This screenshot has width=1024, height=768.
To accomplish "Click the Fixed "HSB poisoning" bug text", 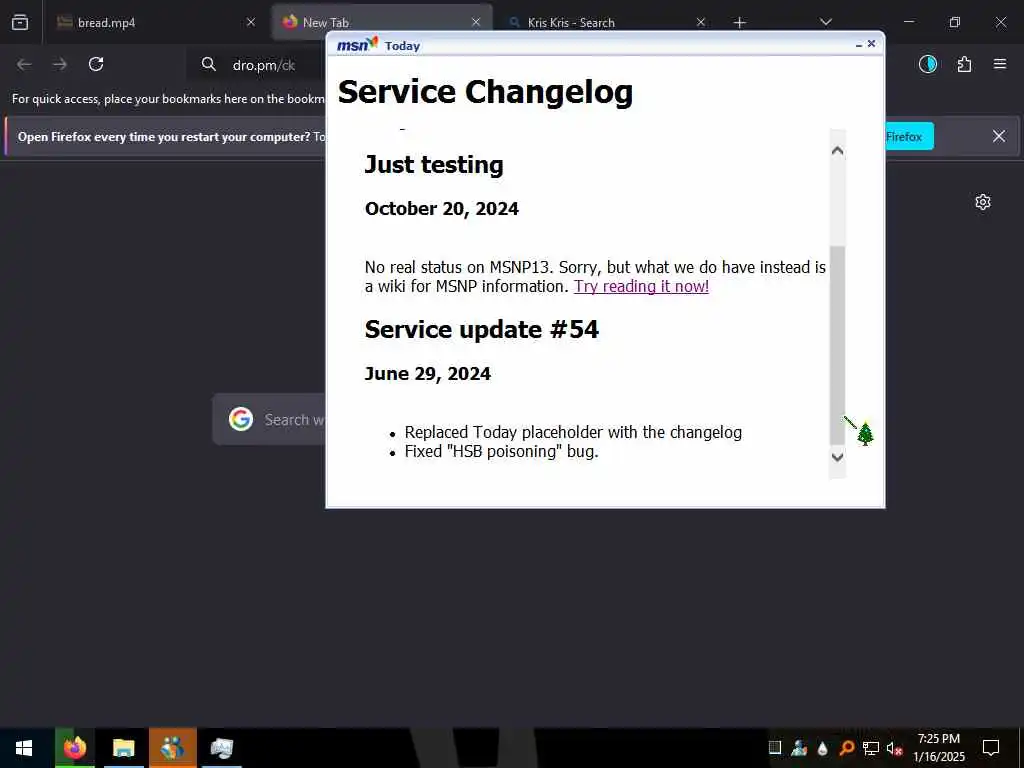I will (x=502, y=451).
